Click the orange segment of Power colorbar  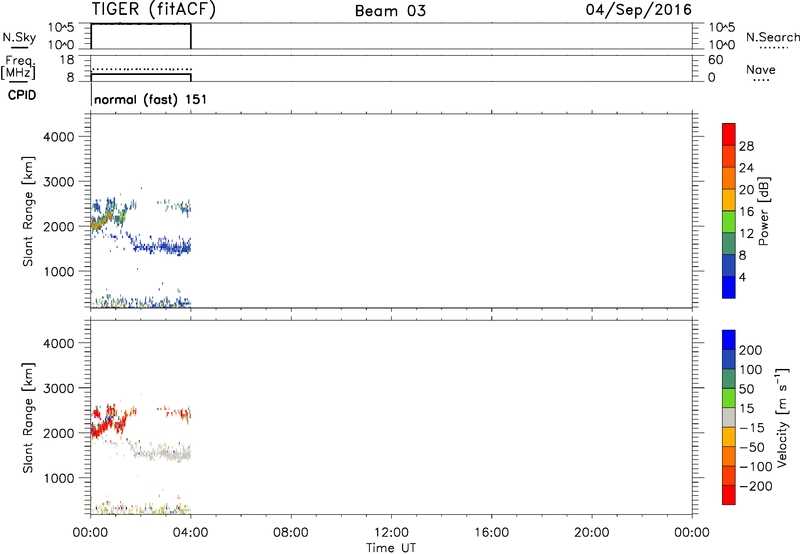(729, 178)
